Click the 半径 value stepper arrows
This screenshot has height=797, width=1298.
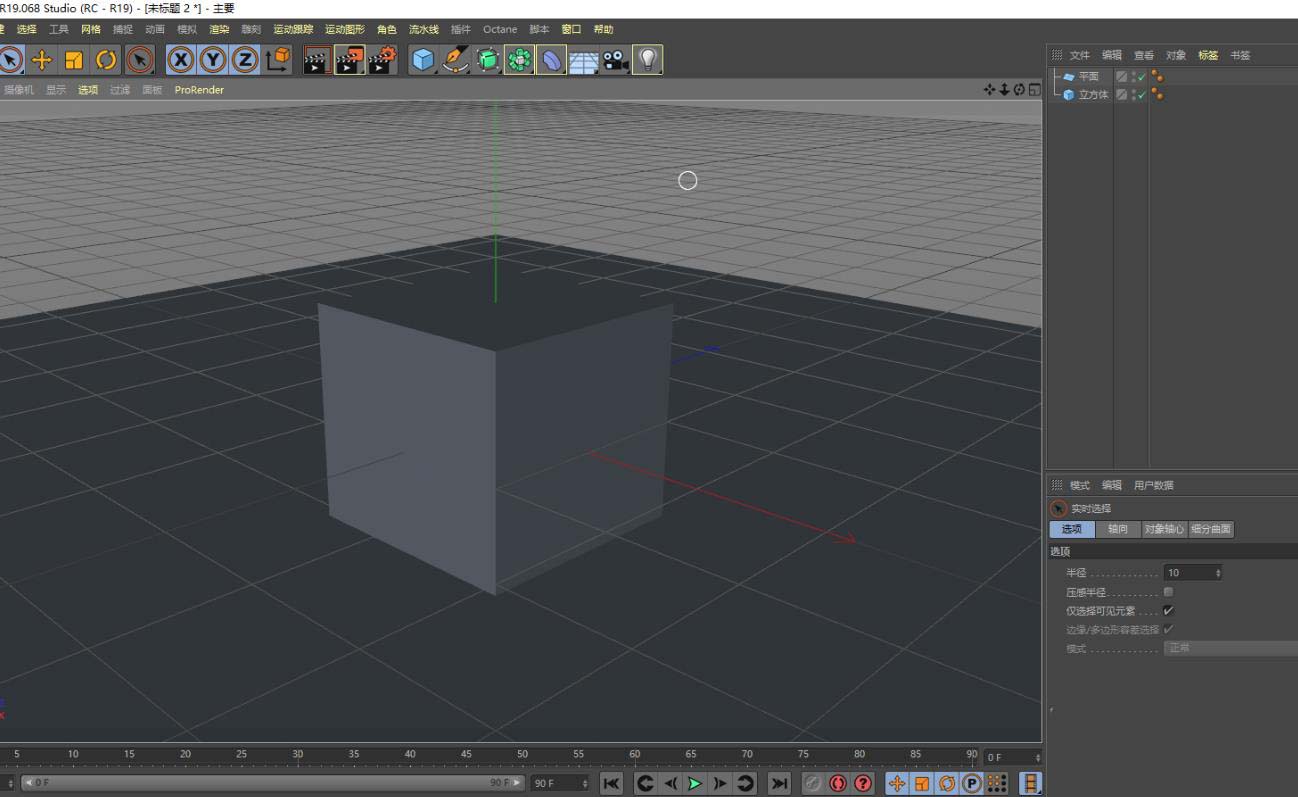1217,573
